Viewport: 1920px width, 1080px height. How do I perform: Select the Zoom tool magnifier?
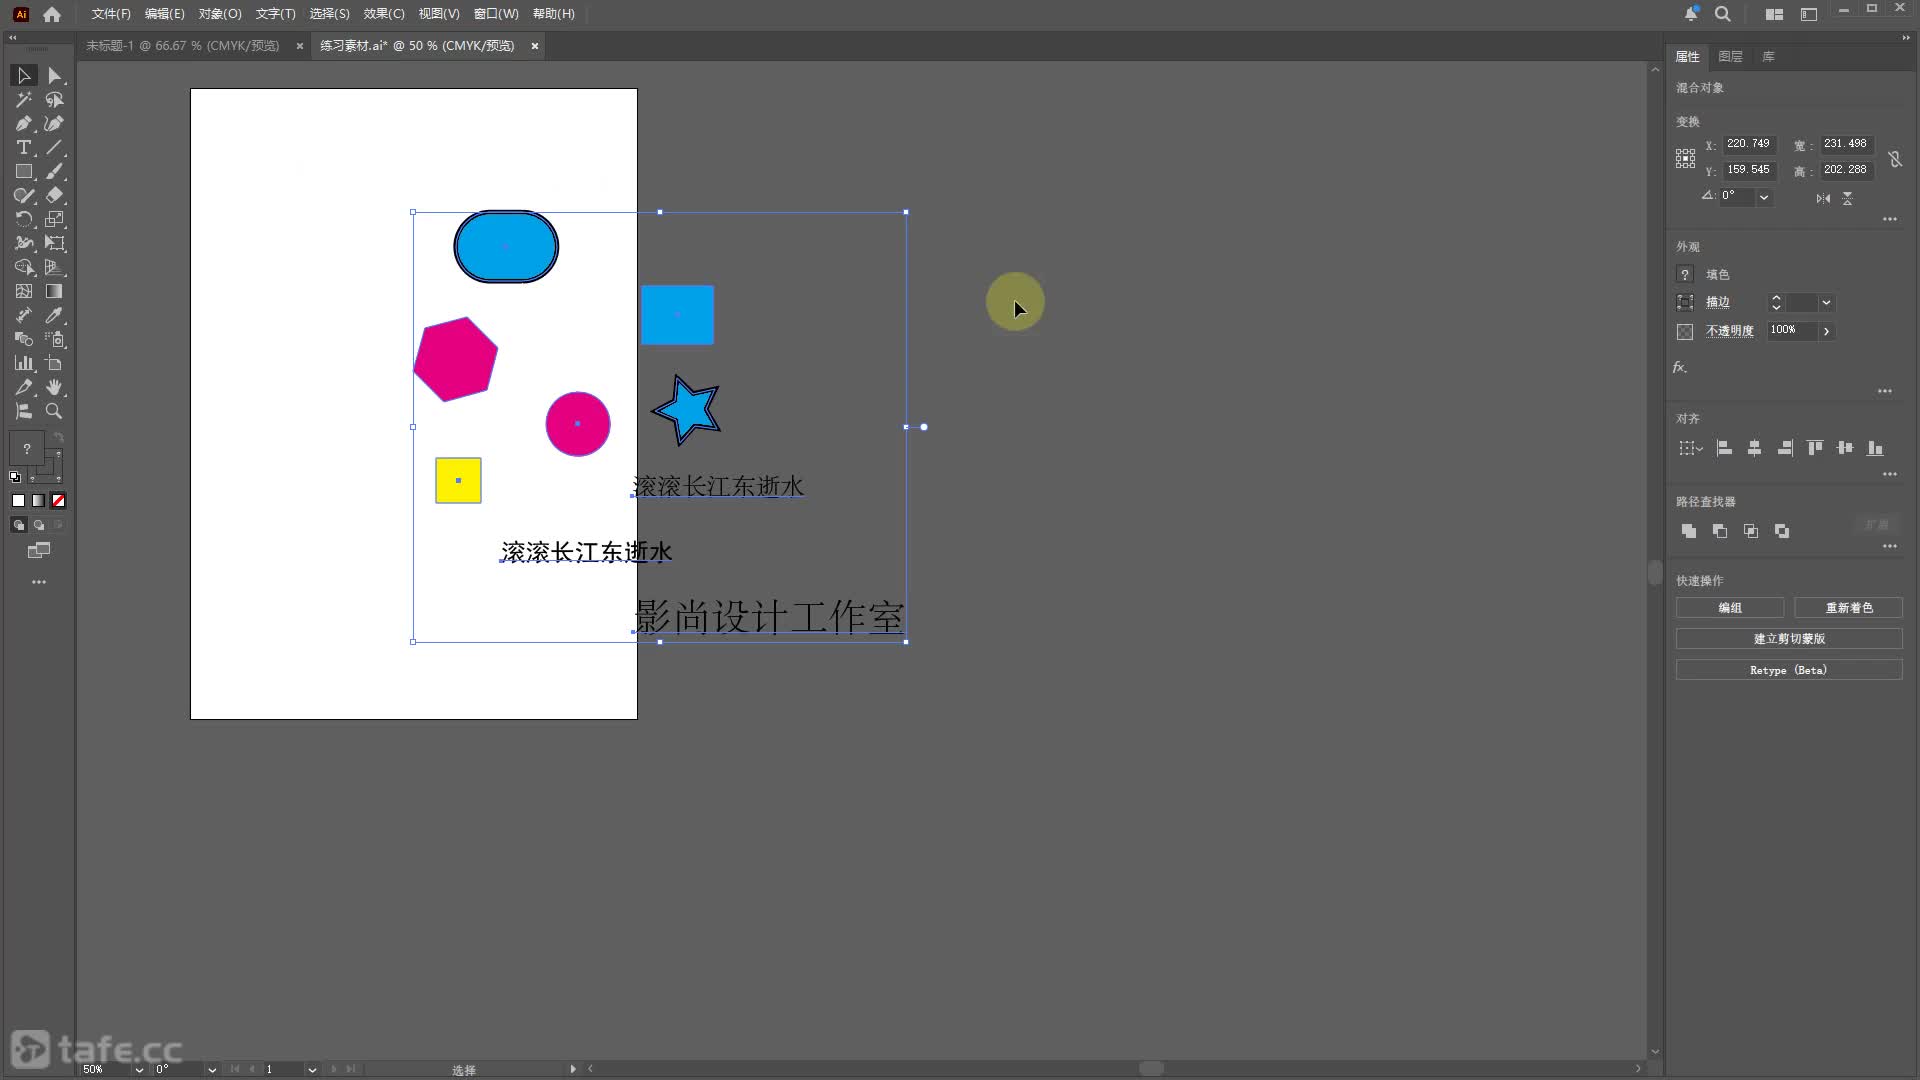(55, 412)
